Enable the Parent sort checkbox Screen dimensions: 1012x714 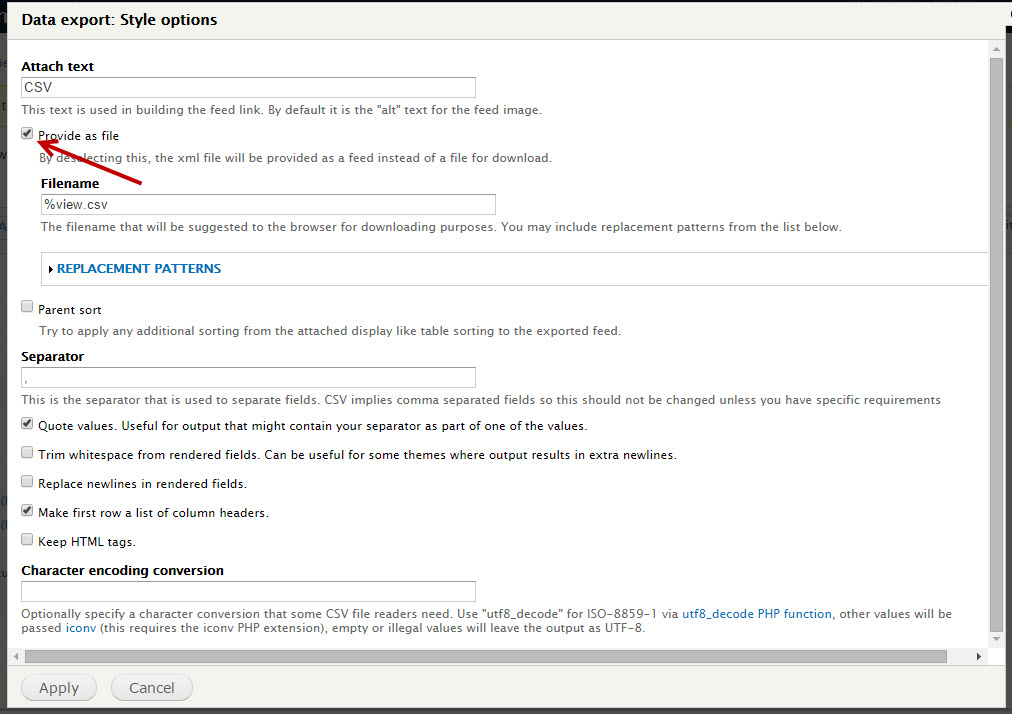point(27,307)
